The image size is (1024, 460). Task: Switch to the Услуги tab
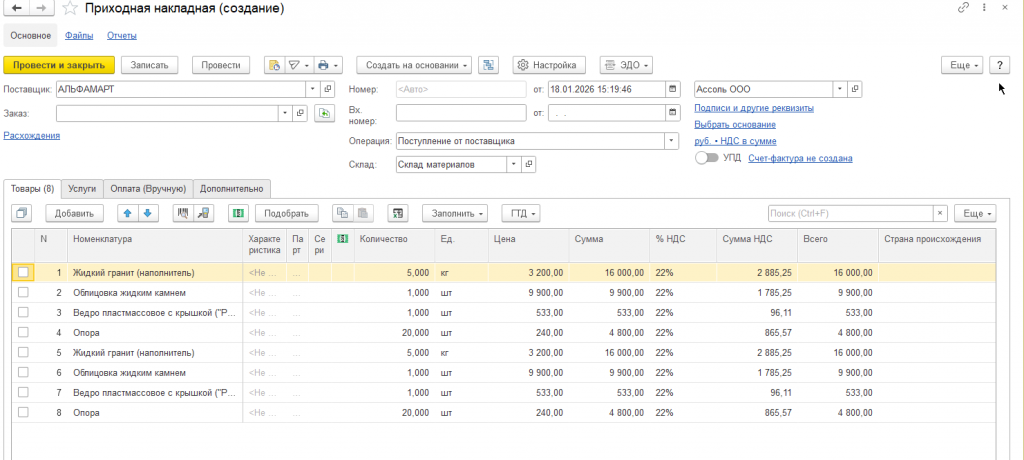click(83, 188)
